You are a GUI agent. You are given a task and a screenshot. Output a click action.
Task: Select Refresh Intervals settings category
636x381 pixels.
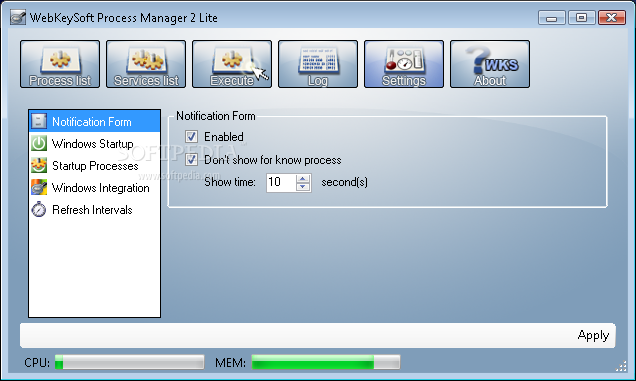[x=95, y=209]
